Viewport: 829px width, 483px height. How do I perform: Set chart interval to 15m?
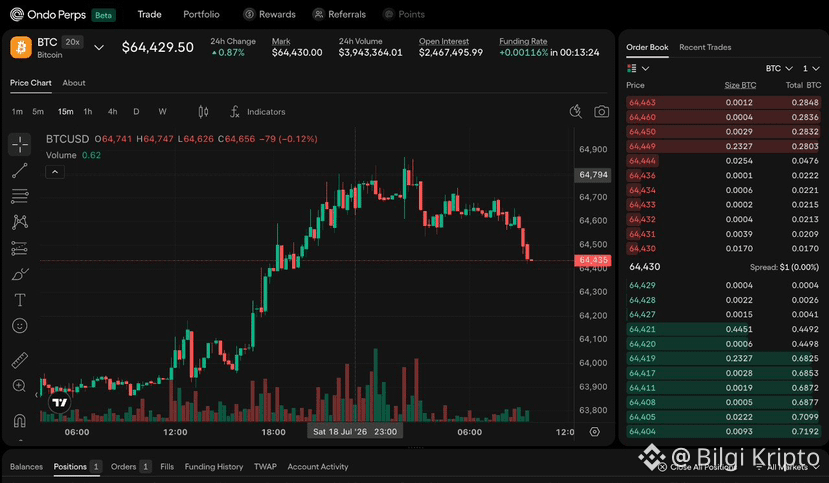(x=66, y=112)
